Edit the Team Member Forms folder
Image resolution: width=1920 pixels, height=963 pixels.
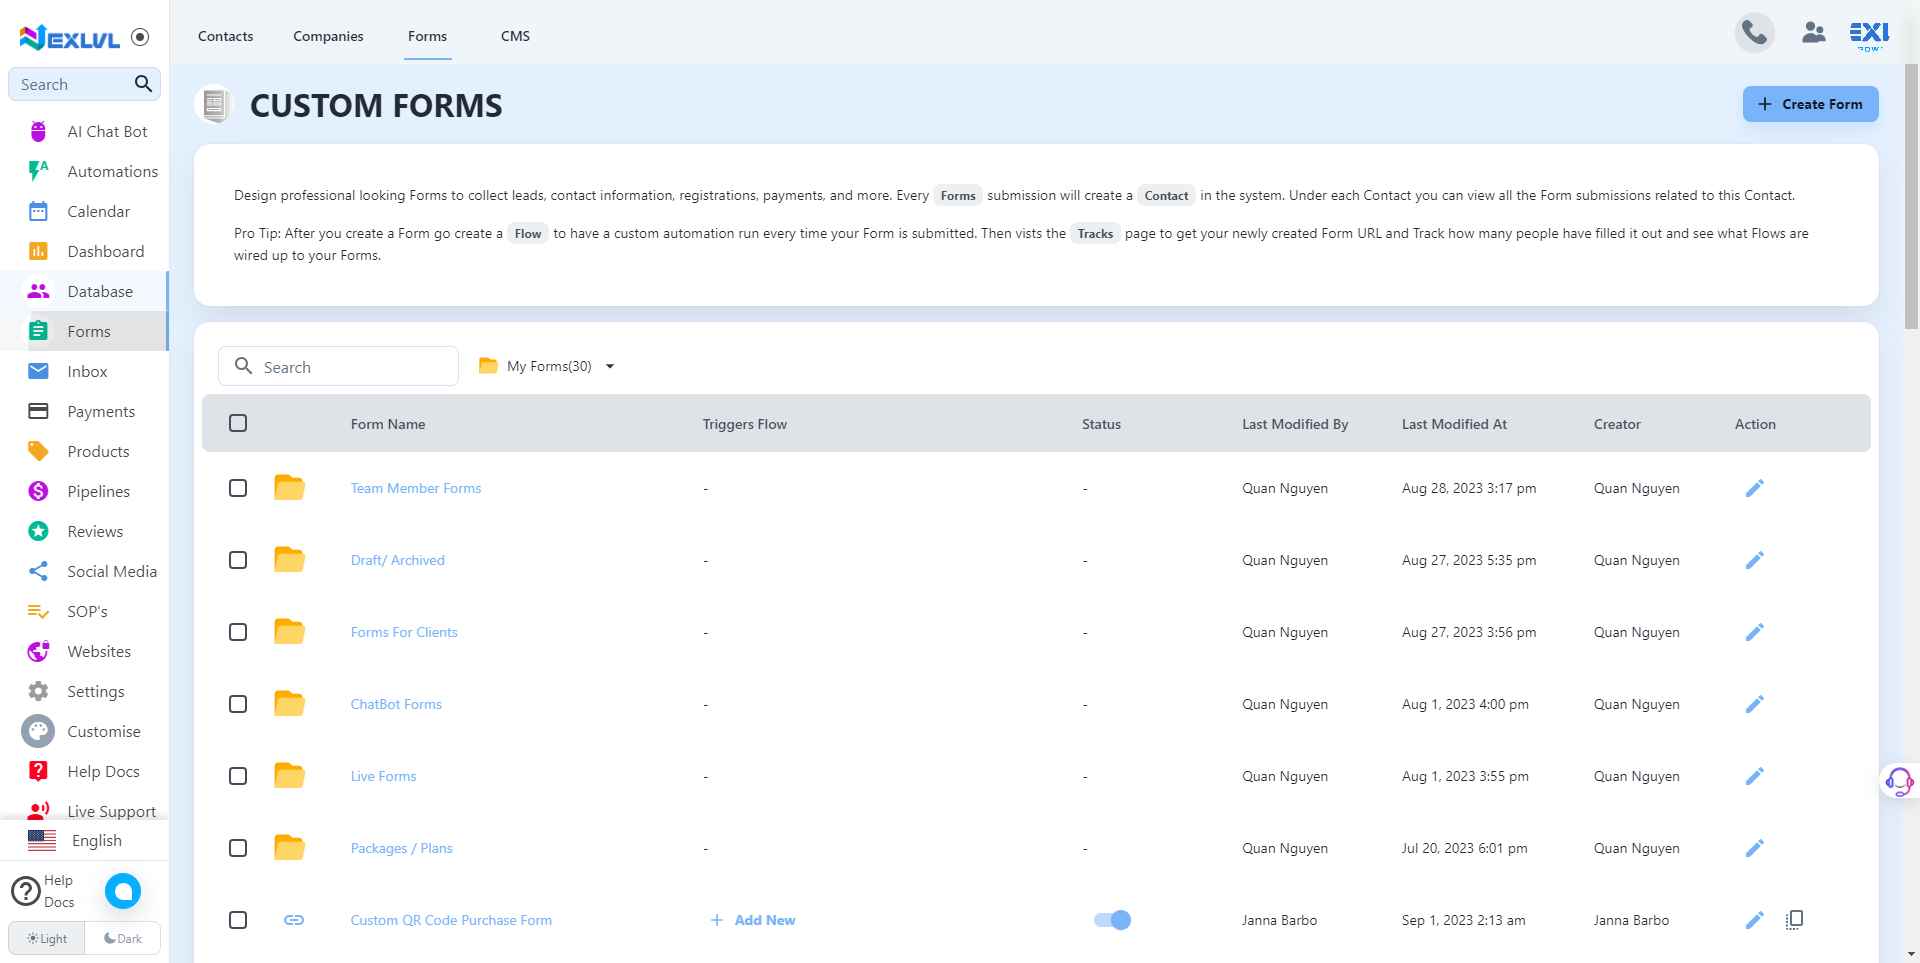tap(1754, 488)
